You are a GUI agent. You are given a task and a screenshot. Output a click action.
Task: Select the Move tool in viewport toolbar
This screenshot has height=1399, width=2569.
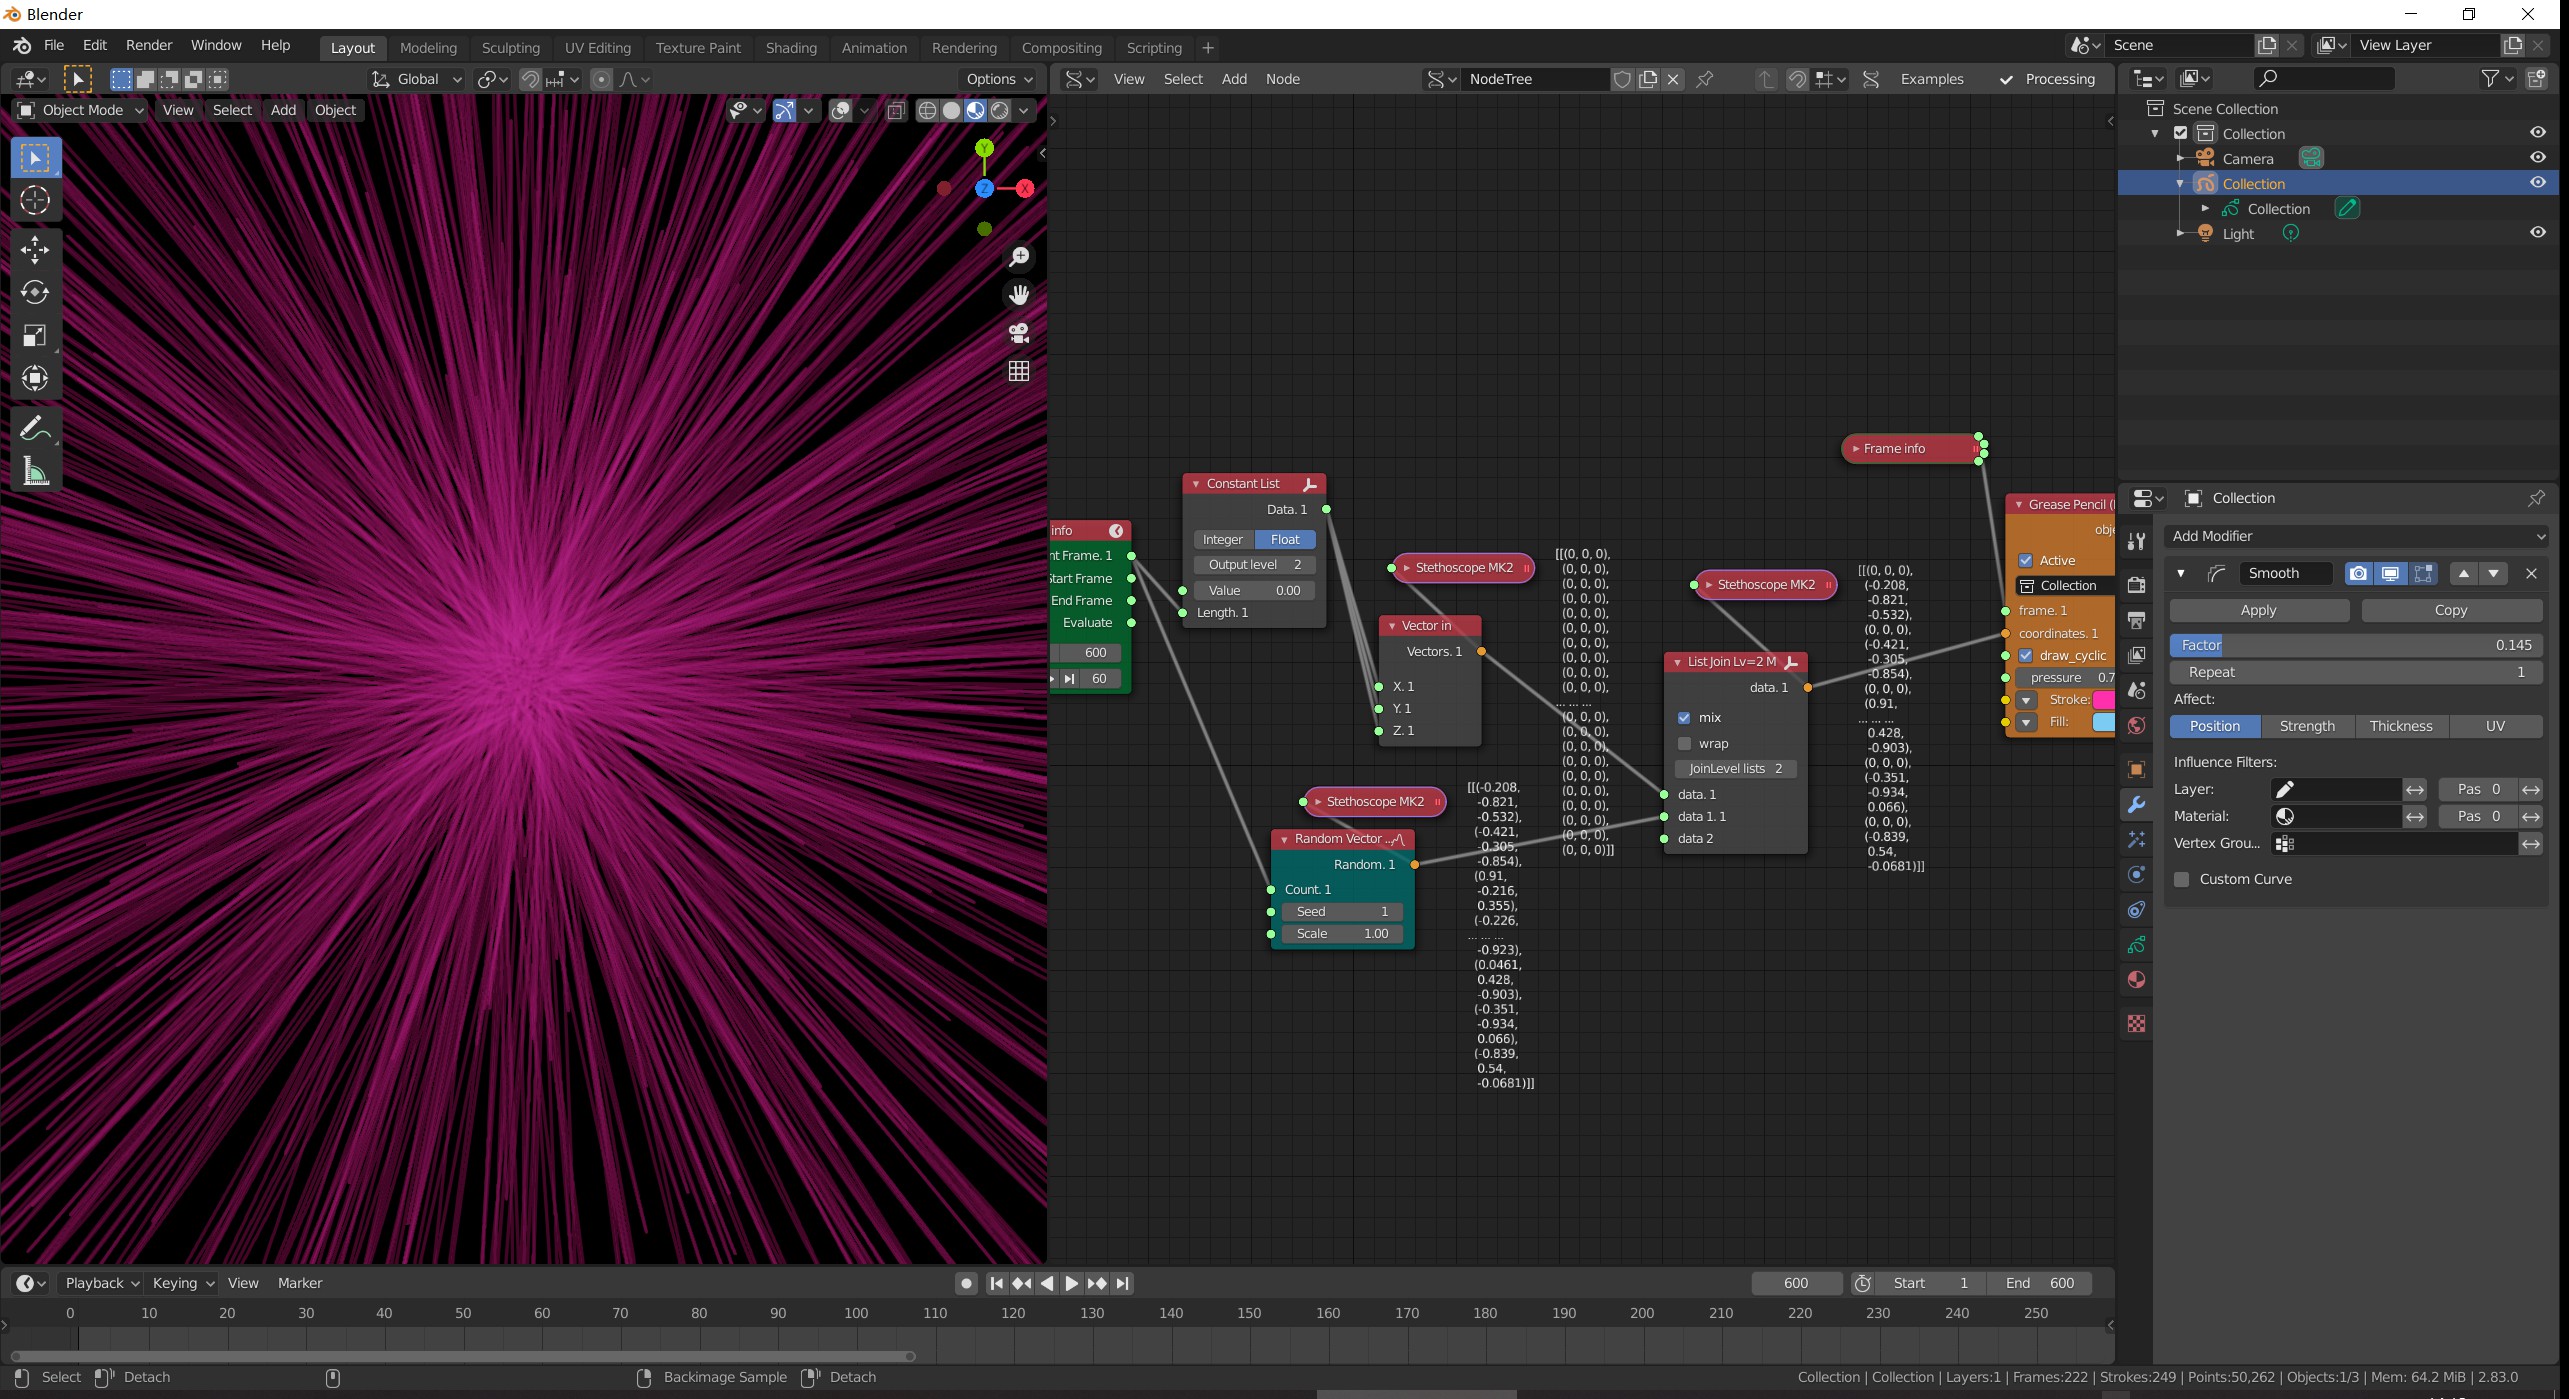35,249
